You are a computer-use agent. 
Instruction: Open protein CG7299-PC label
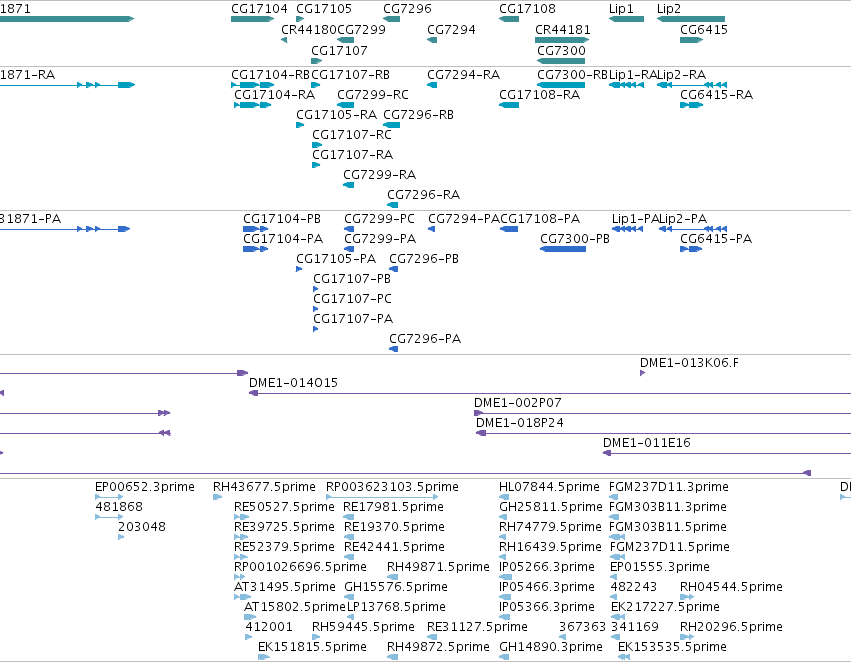(379, 219)
